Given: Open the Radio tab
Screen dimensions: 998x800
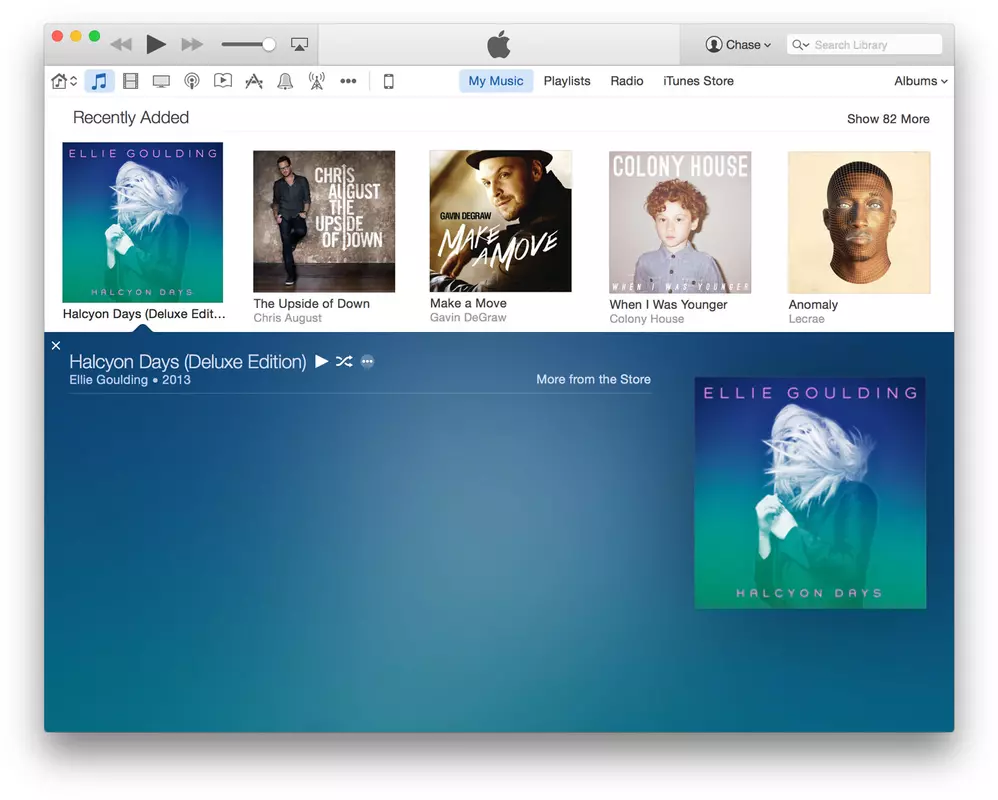Looking at the screenshot, I should pos(627,81).
